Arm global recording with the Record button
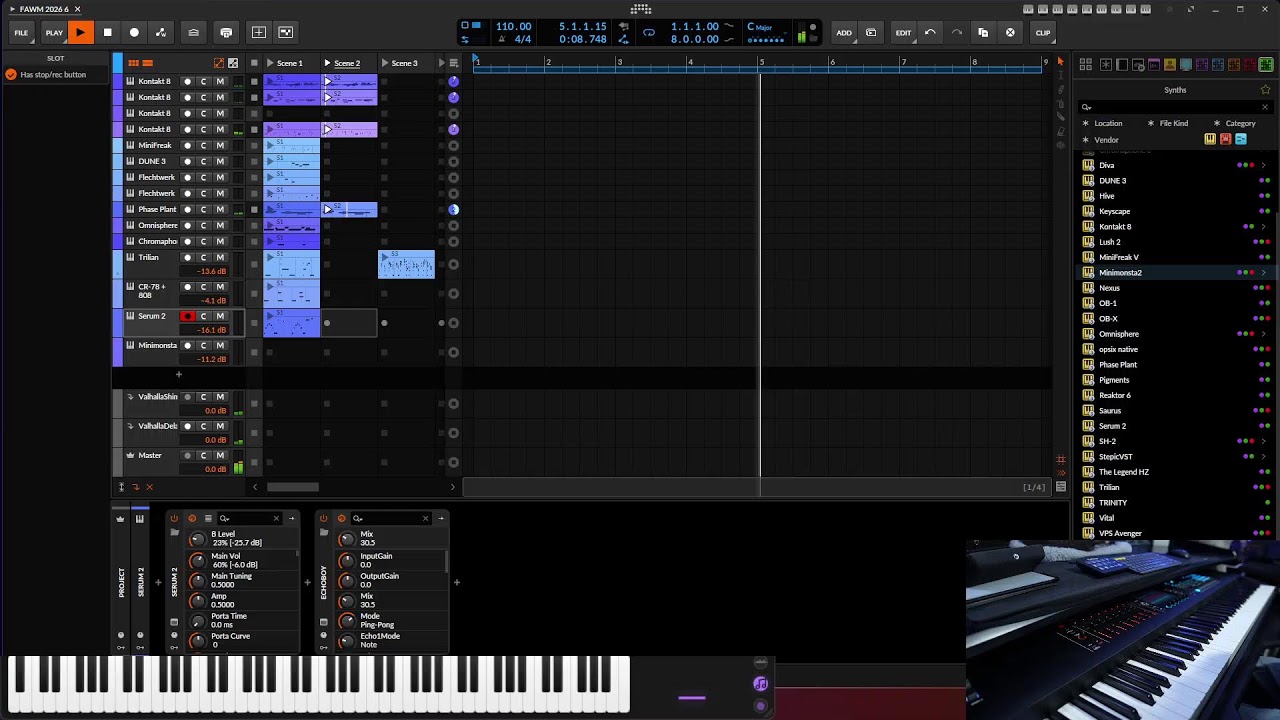This screenshot has height=720, width=1280. coord(134,32)
